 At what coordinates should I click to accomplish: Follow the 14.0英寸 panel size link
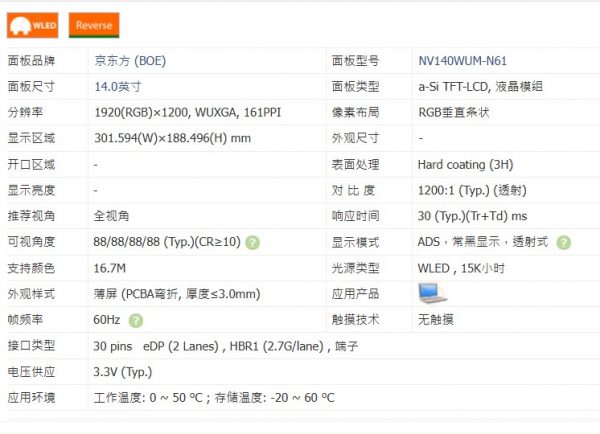coord(117,86)
